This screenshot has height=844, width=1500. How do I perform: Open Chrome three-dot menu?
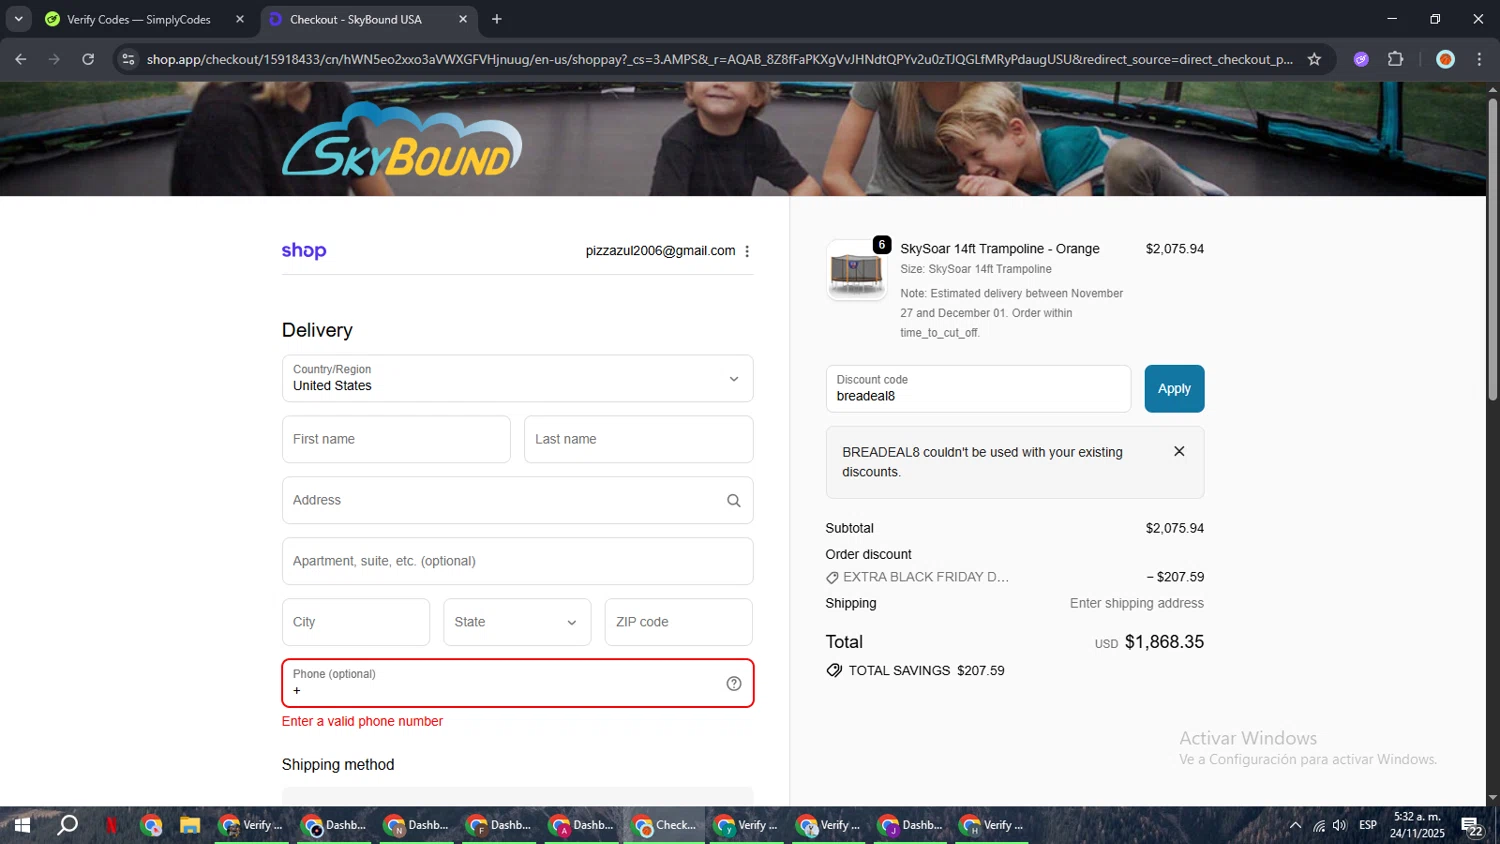[1479, 60]
